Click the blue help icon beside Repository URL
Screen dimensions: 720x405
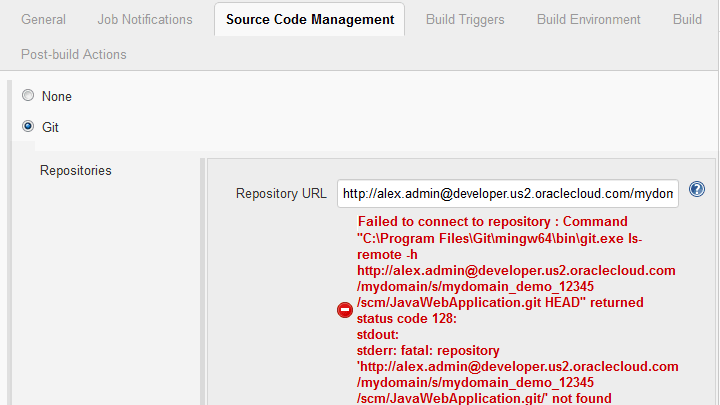(697, 190)
